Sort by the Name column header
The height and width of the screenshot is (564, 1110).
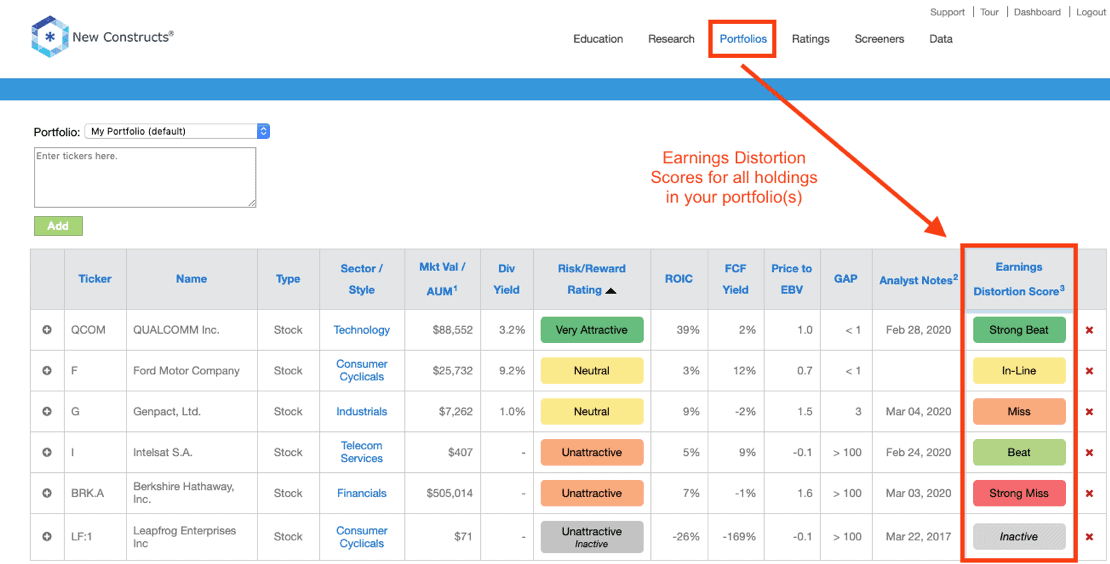click(x=191, y=279)
